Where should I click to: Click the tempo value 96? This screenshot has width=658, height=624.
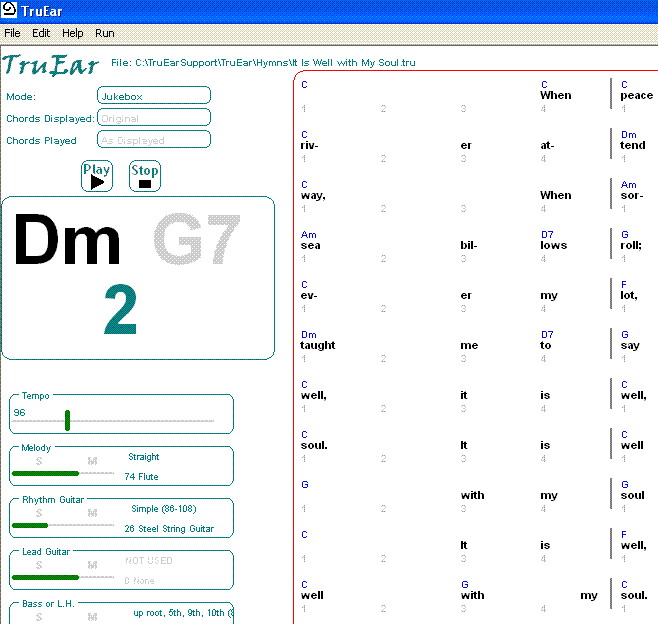coord(19,413)
